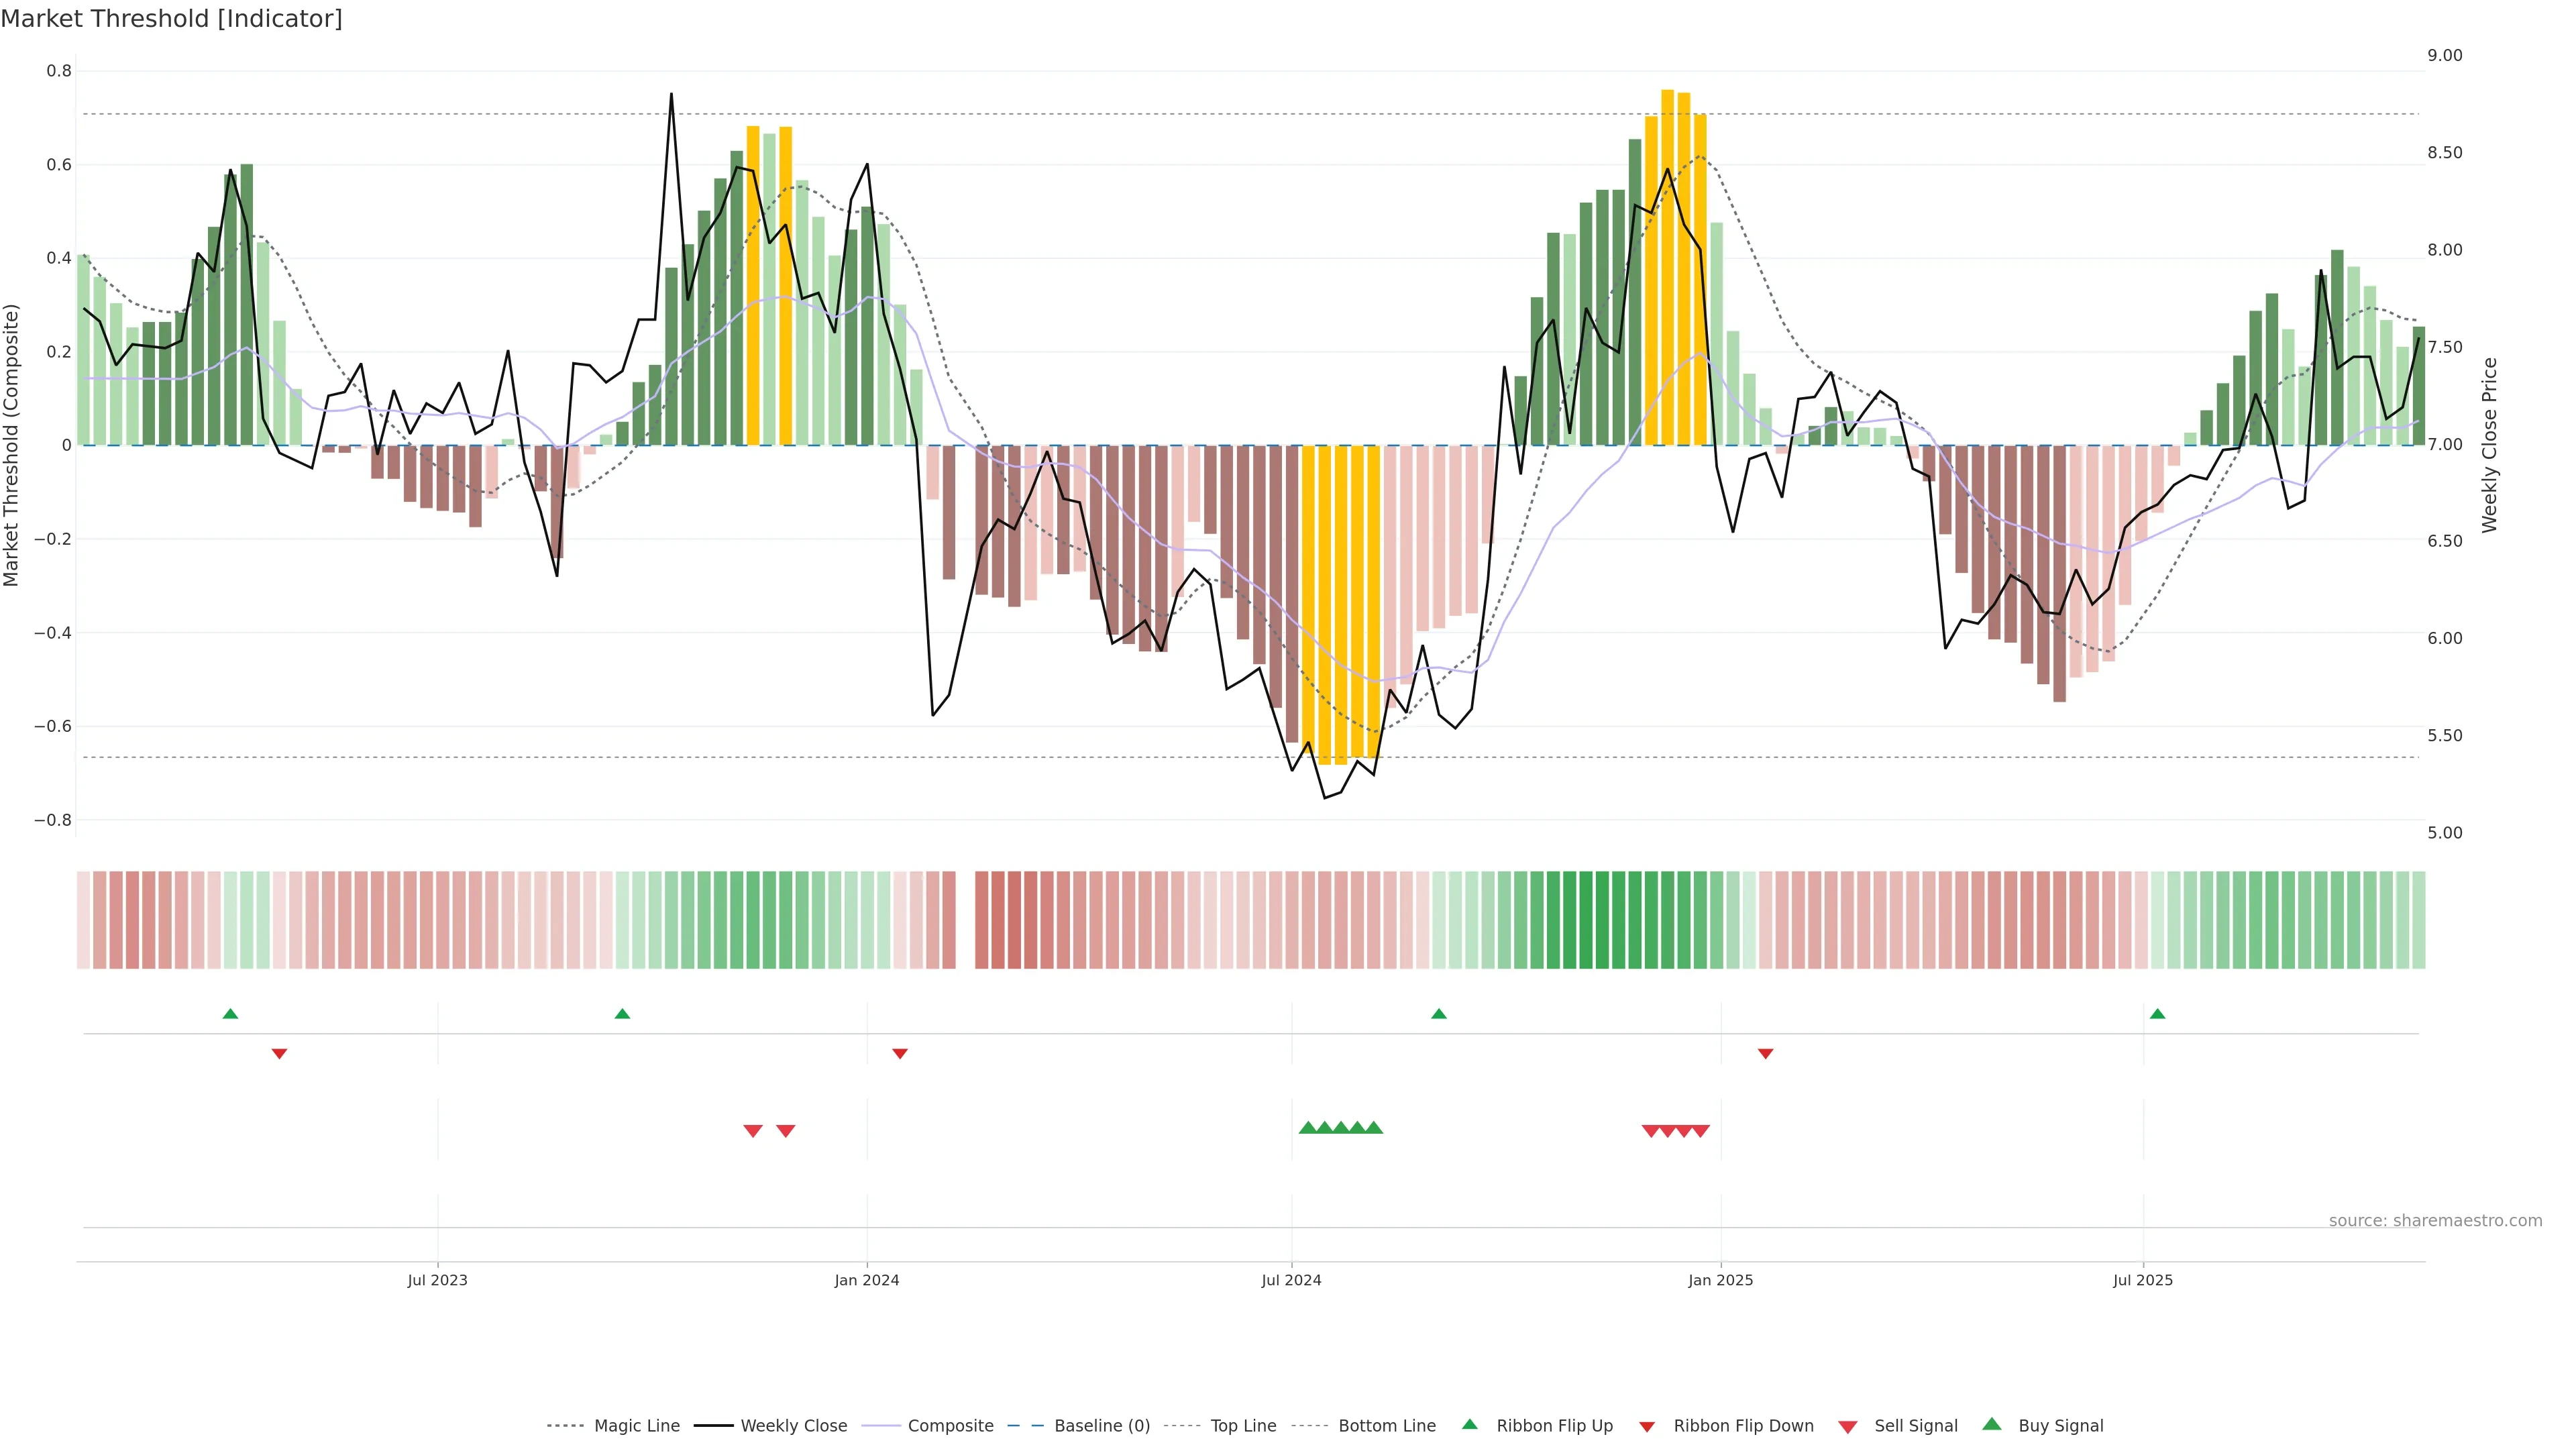Click ribbon flip up marker after Jul 2025

[2157, 1014]
